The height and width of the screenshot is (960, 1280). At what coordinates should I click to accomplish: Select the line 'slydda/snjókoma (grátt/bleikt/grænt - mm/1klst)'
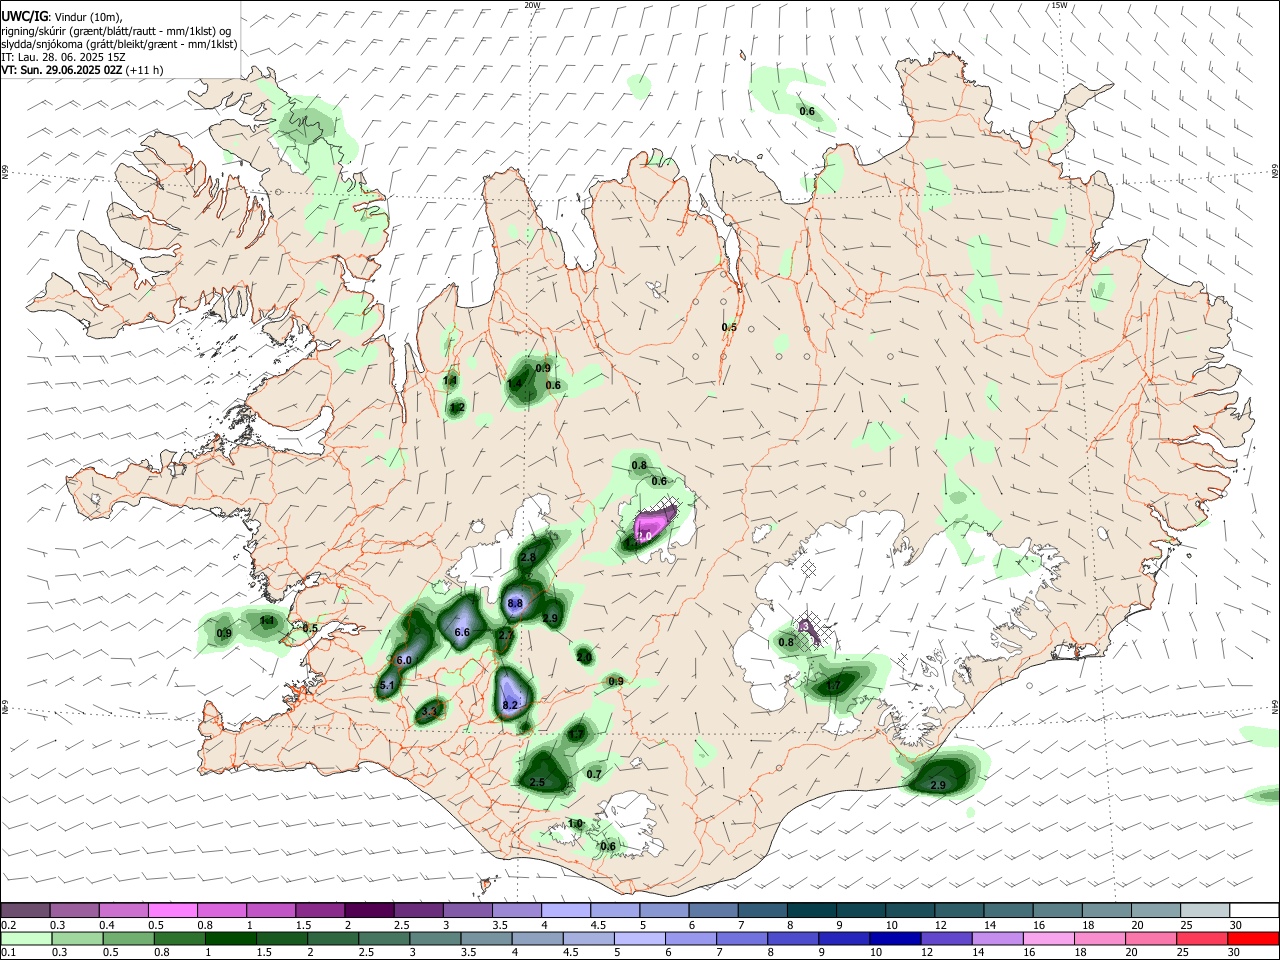point(120,44)
